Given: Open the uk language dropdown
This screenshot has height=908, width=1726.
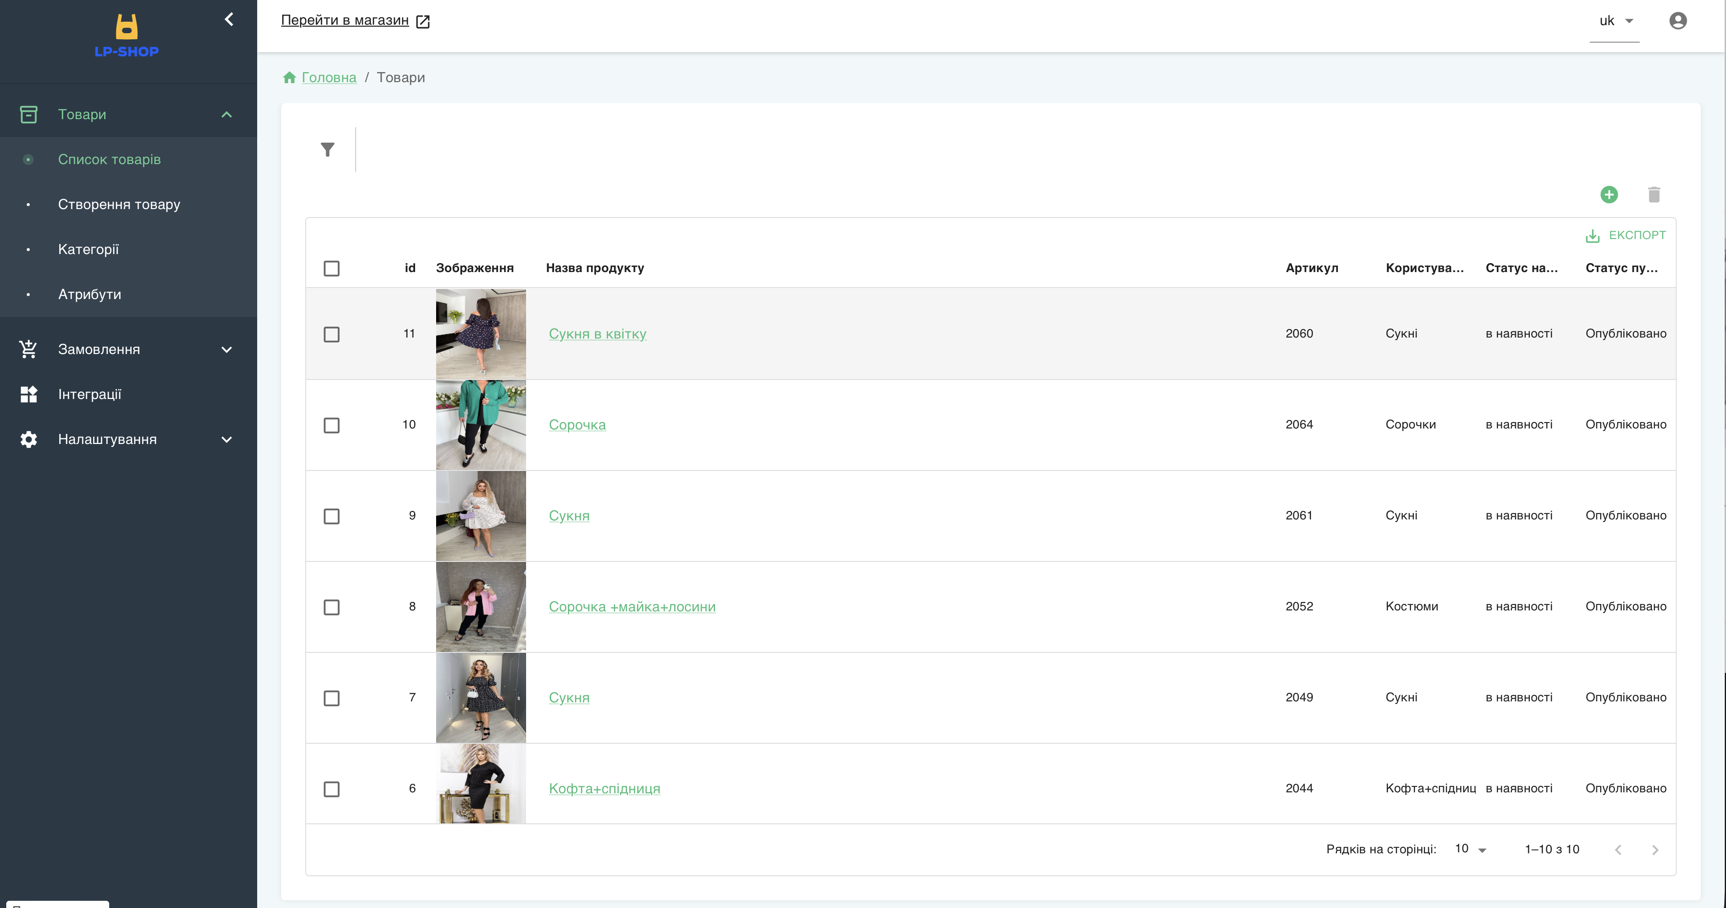Looking at the screenshot, I should pyautogui.click(x=1614, y=21).
